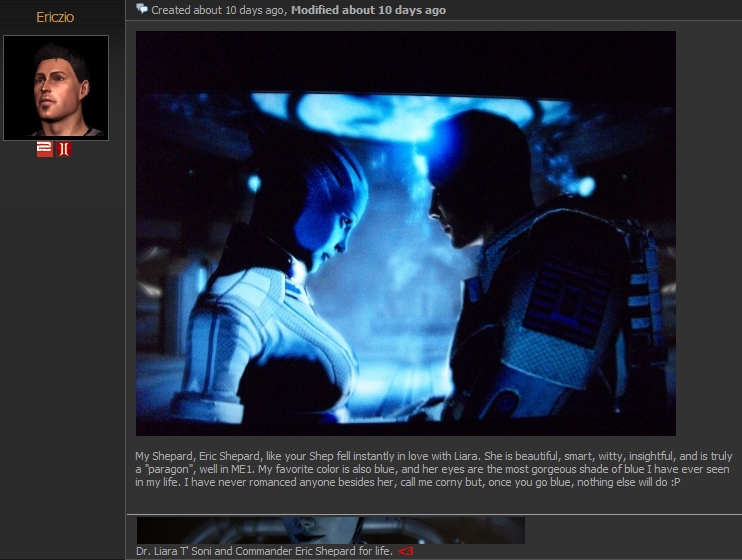This screenshot has width=742, height=560.
Task: Open the large Liara and Shepard screenshot
Action: [405, 232]
